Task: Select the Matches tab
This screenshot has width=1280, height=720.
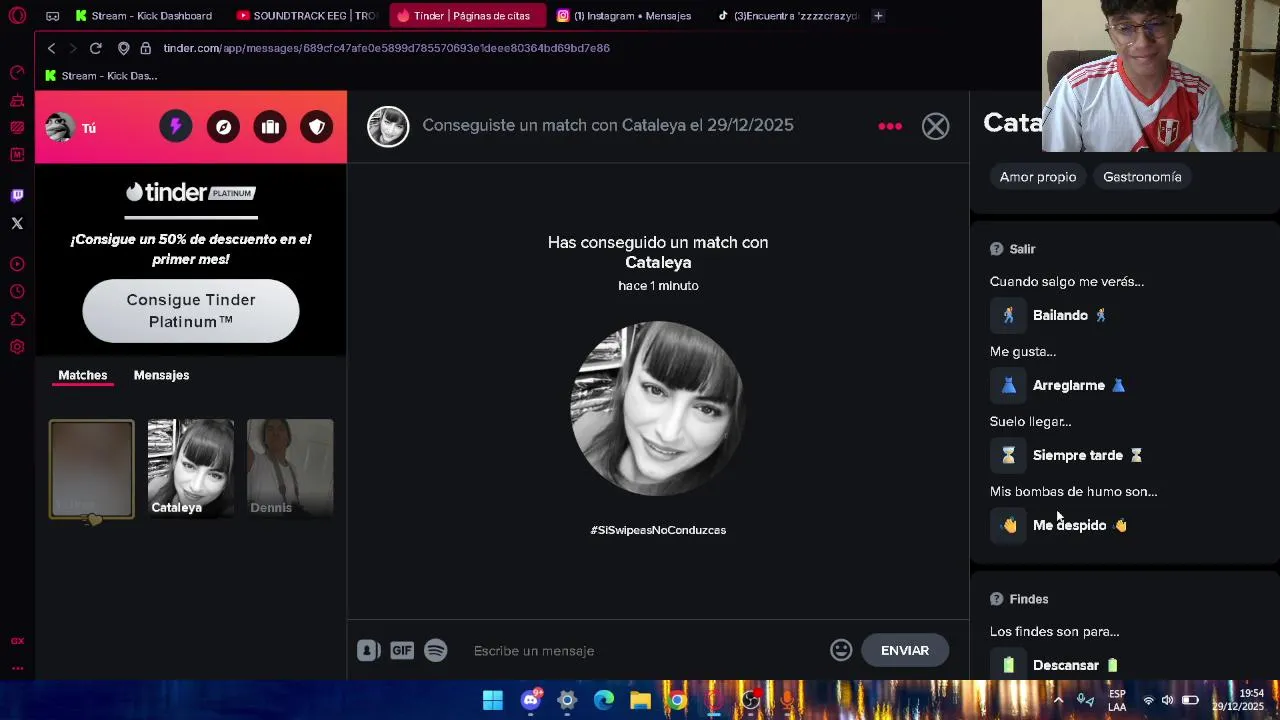Action: point(83,375)
